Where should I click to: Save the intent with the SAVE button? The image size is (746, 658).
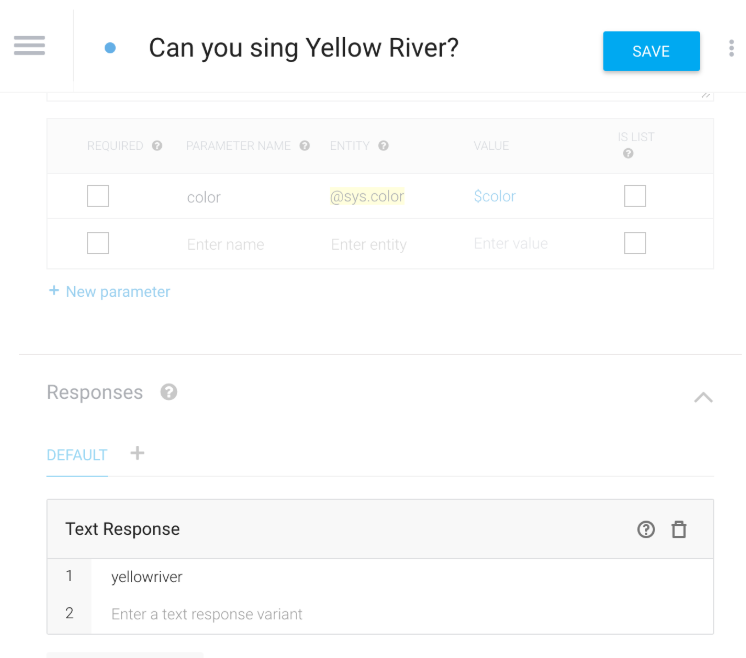(651, 51)
